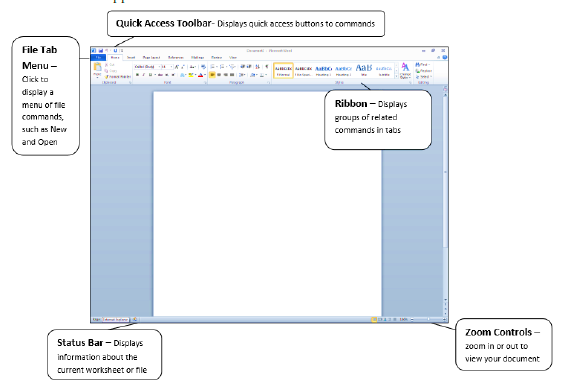Click the highlighted Align Left icon

(x=212, y=75)
